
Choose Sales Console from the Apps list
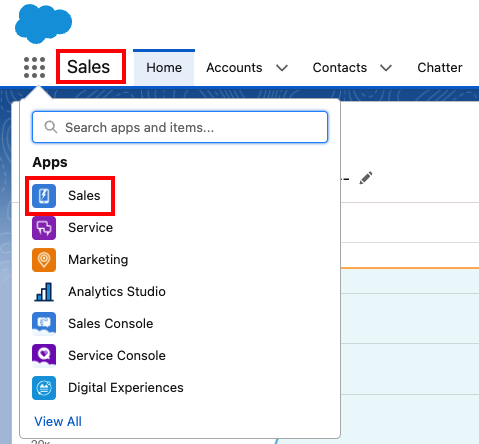click(x=111, y=324)
